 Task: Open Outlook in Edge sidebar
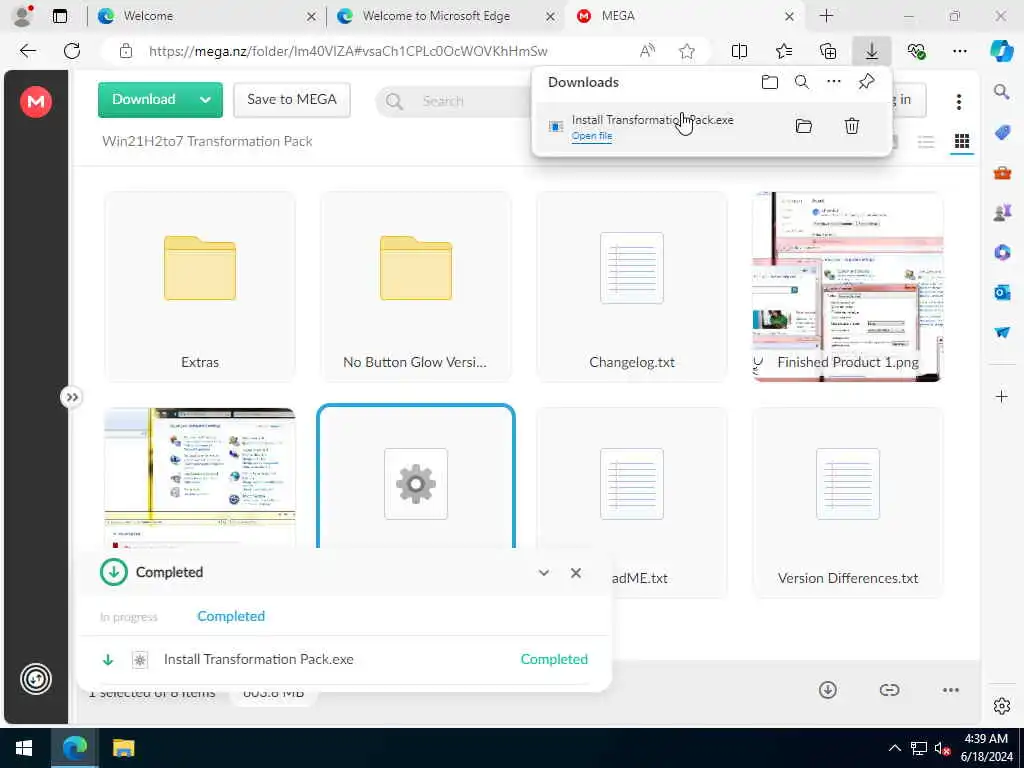click(1002, 292)
